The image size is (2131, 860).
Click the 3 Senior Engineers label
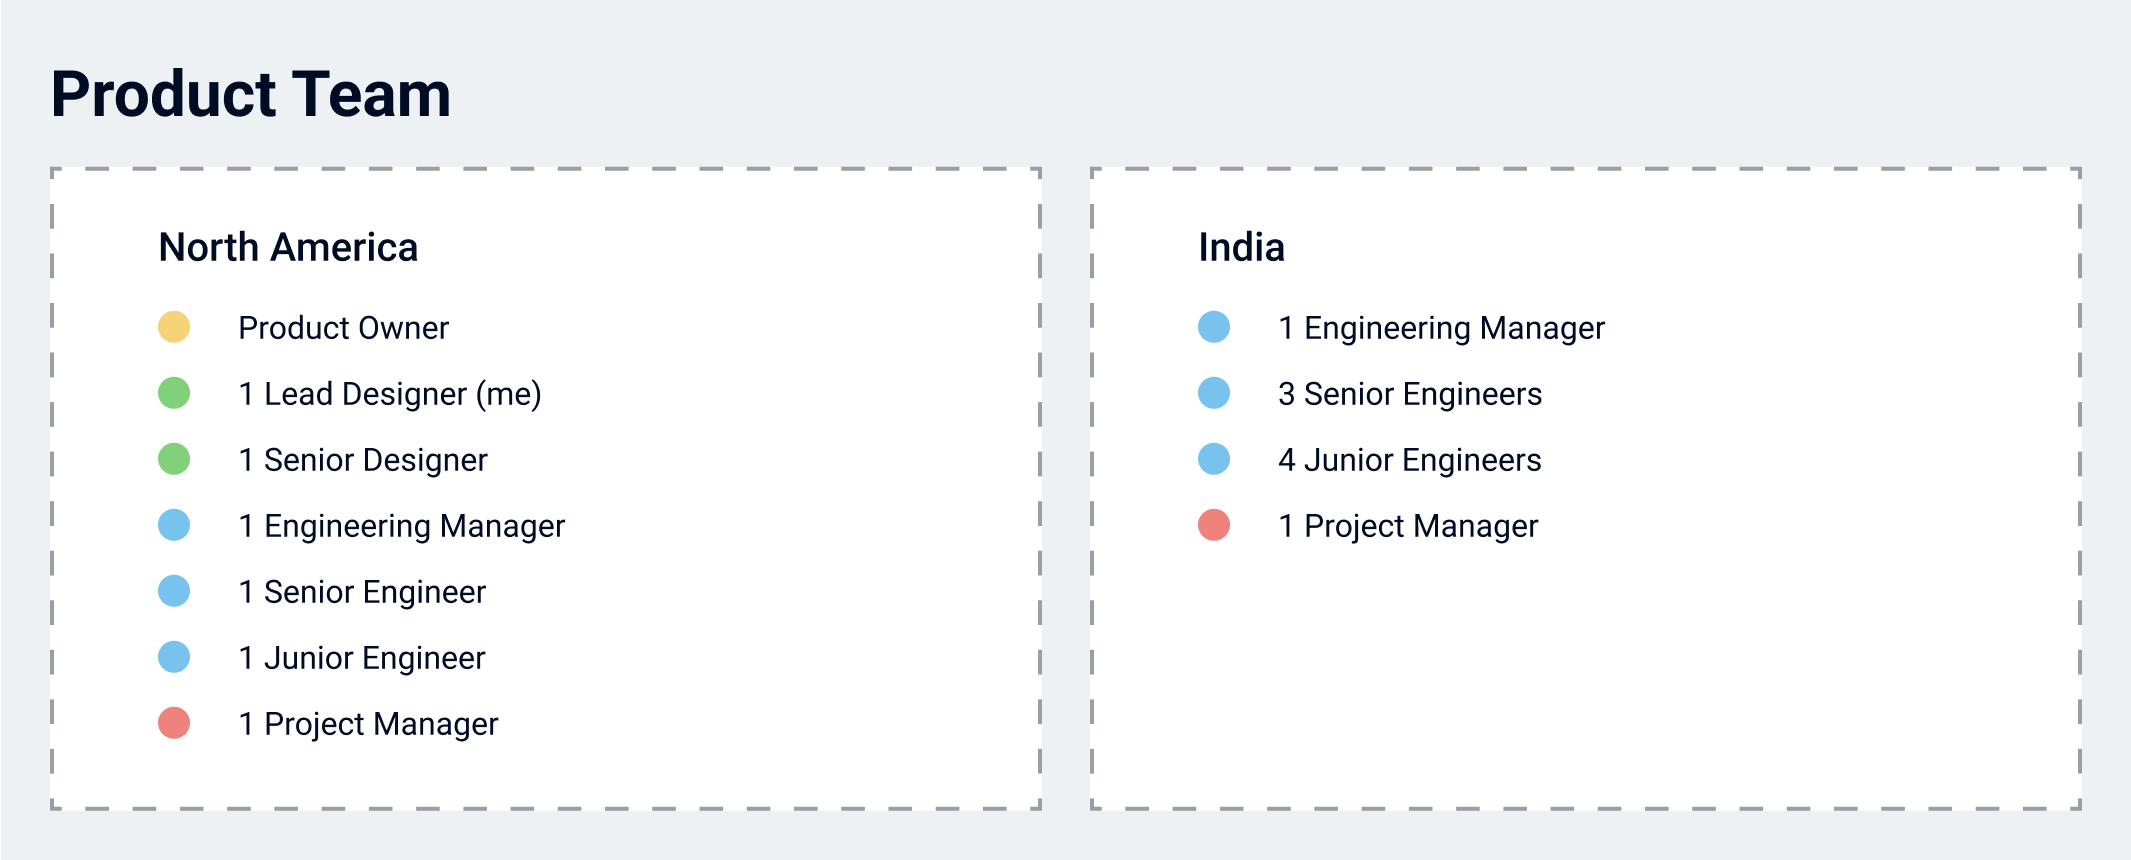(1410, 394)
